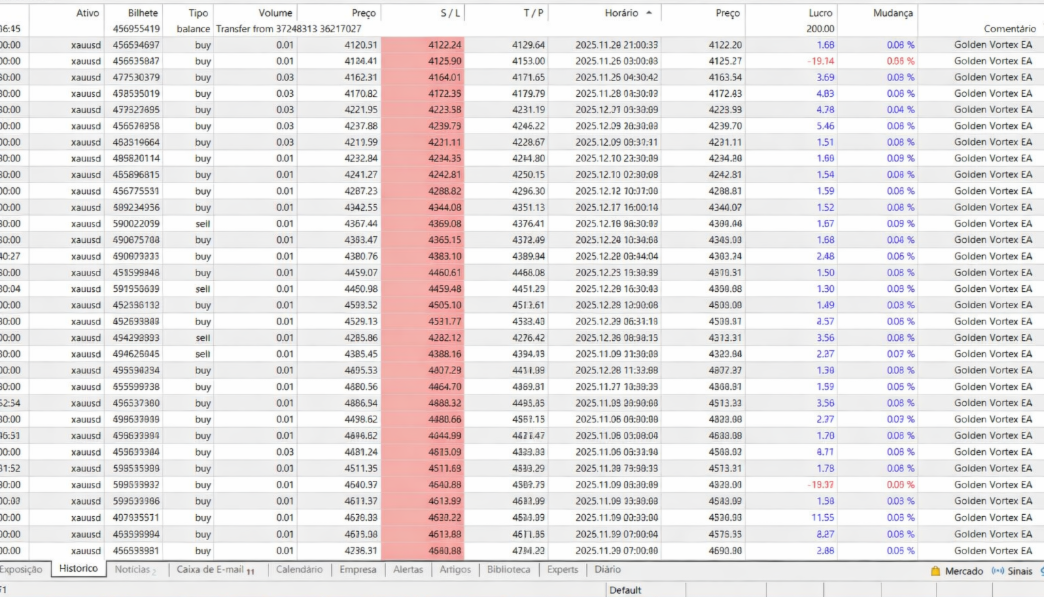Open the Sinais signal icon
Image resolution: width=1044 pixels, height=597 pixels.
[x=997, y=571]
